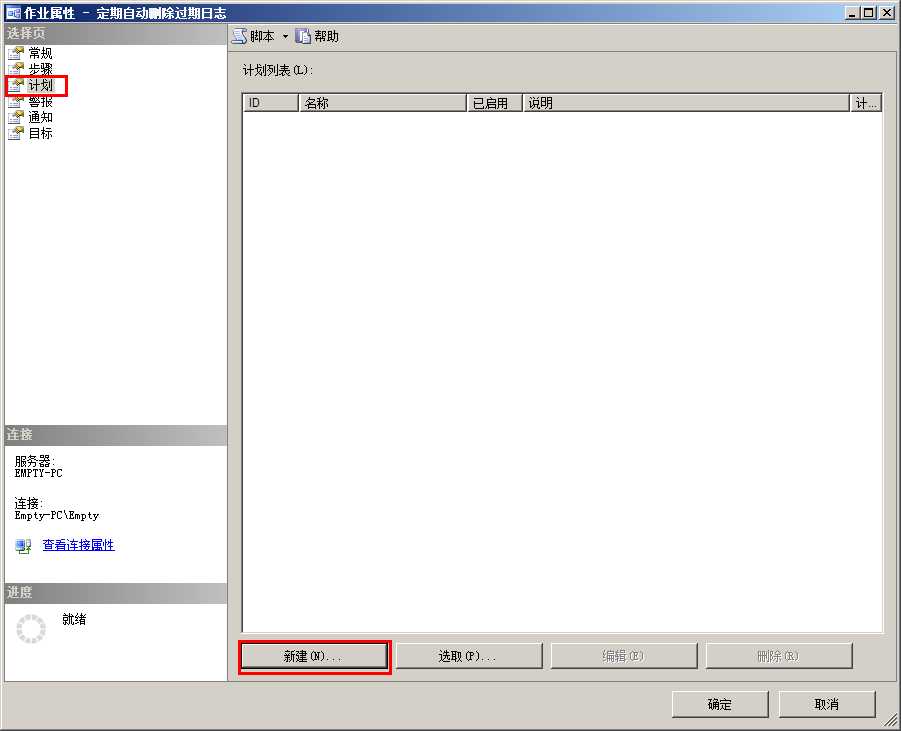
Task: Click the 编辑(E) button
Action: pyautogui.click(x=624, y=656)
